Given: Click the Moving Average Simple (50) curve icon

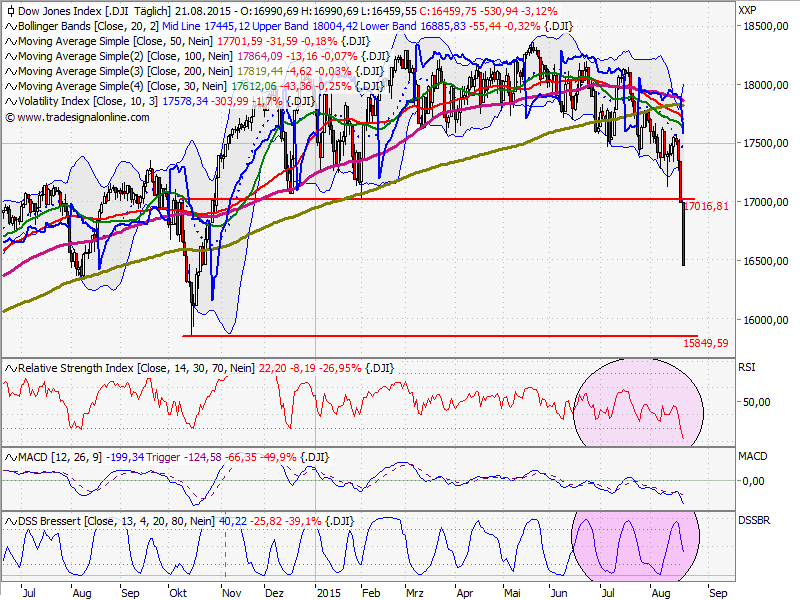Looking at the screenshot, I should (10, 42).
